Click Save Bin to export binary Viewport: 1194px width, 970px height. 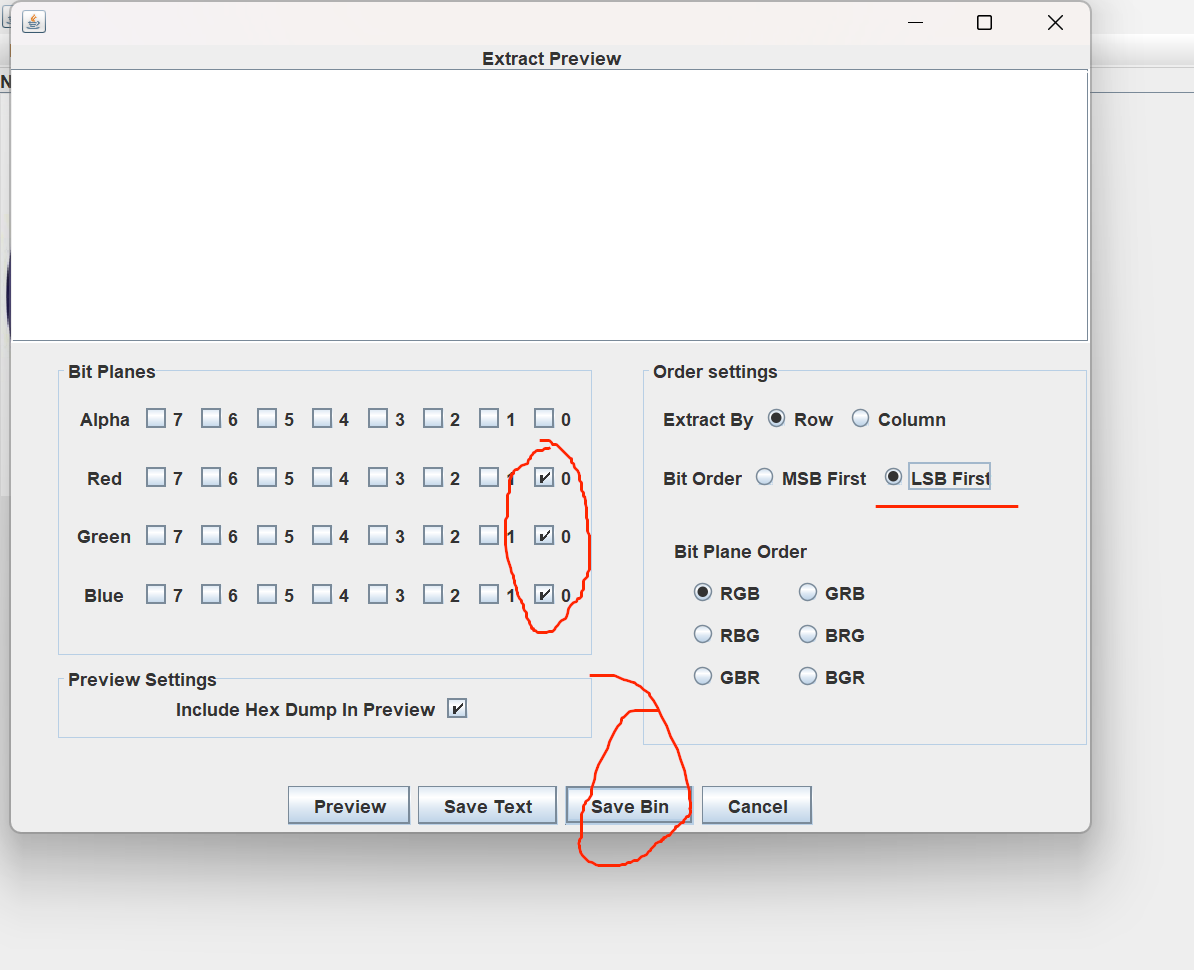pyautogui.click(x=629, y=806)
